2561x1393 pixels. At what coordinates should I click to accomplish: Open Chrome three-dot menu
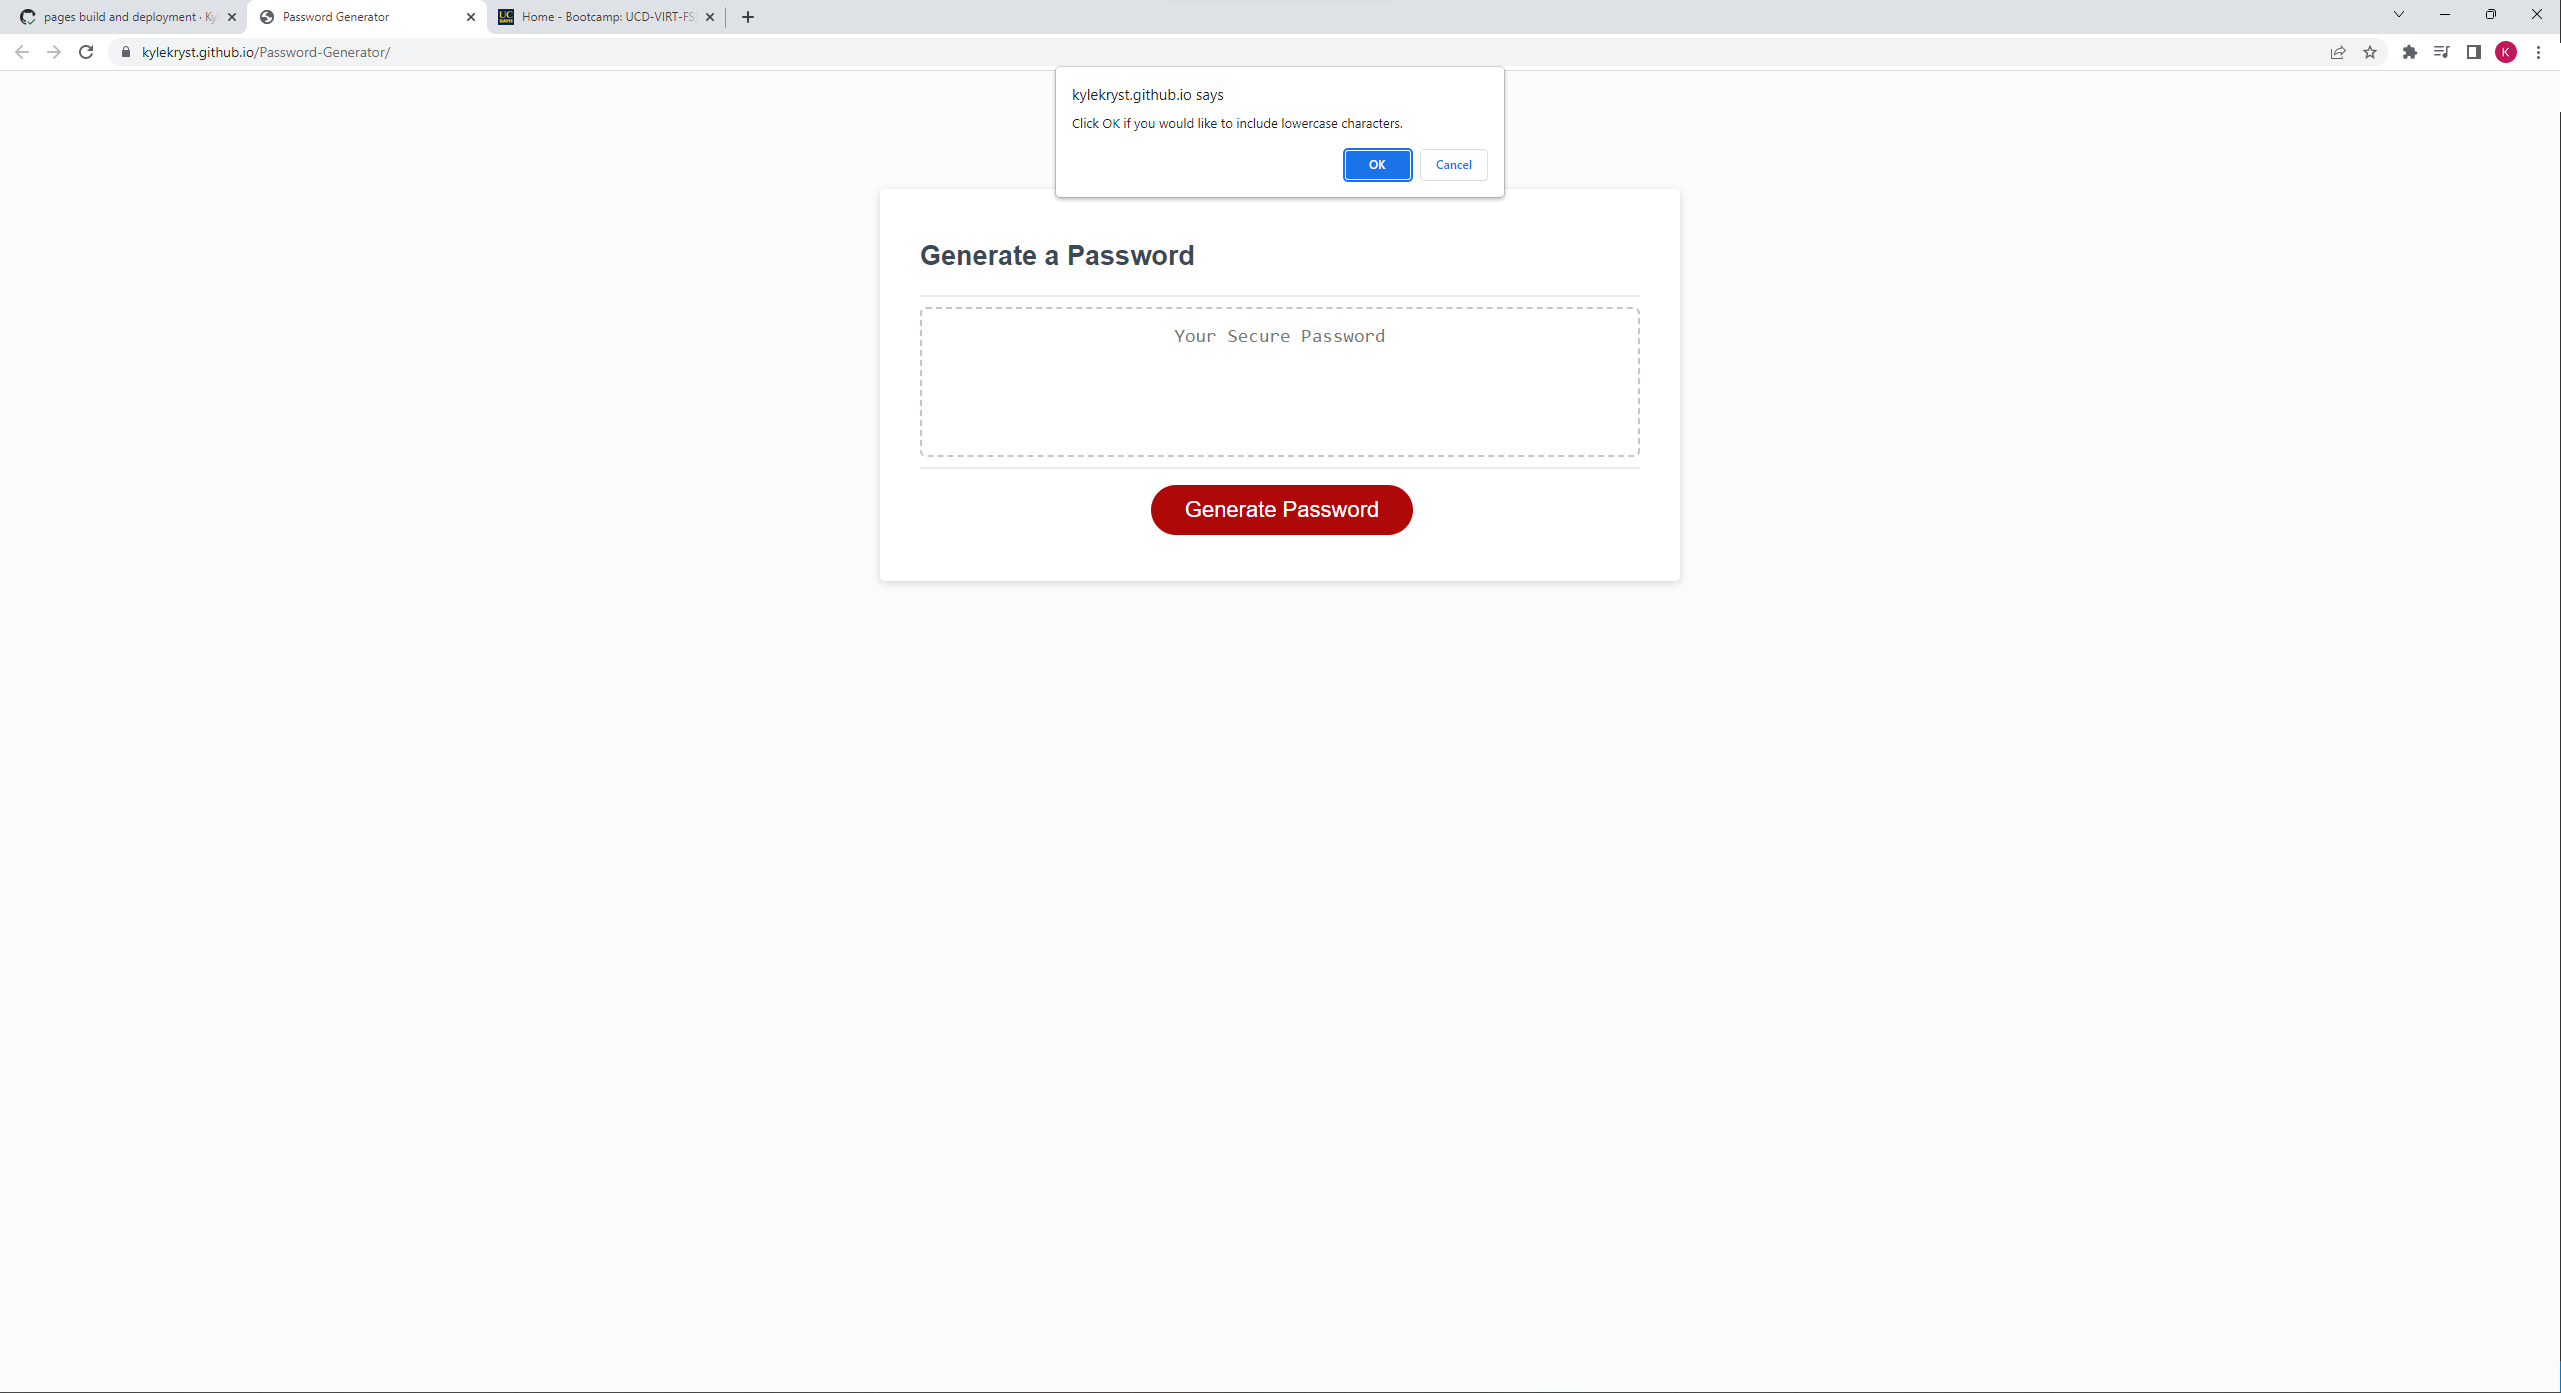[2538, 52]
